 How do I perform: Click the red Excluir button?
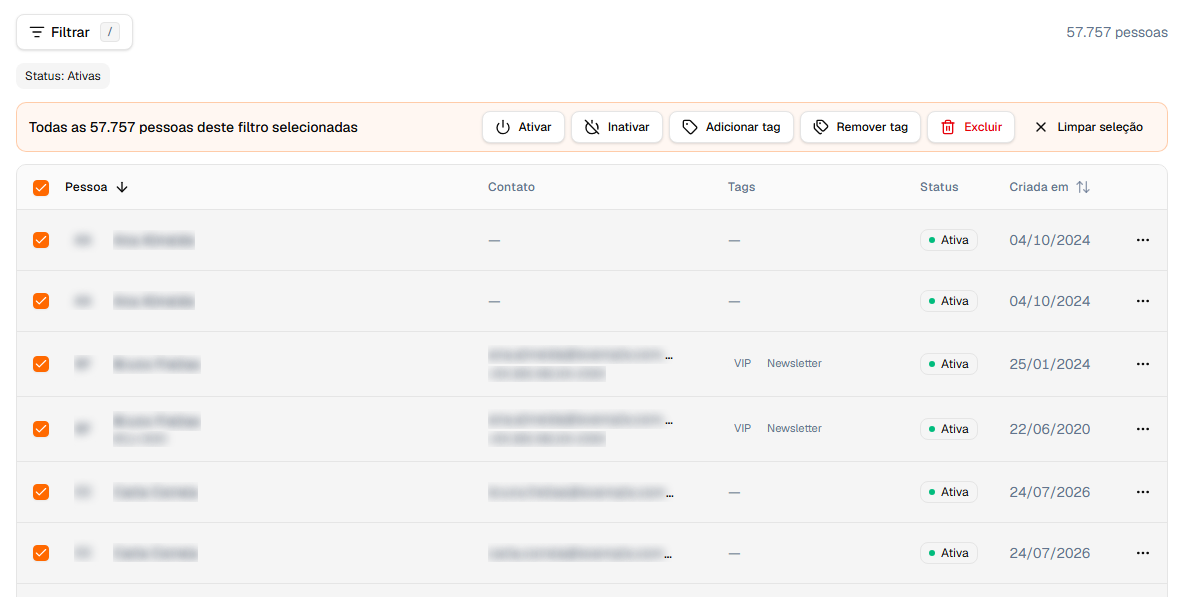coord(971,127)
